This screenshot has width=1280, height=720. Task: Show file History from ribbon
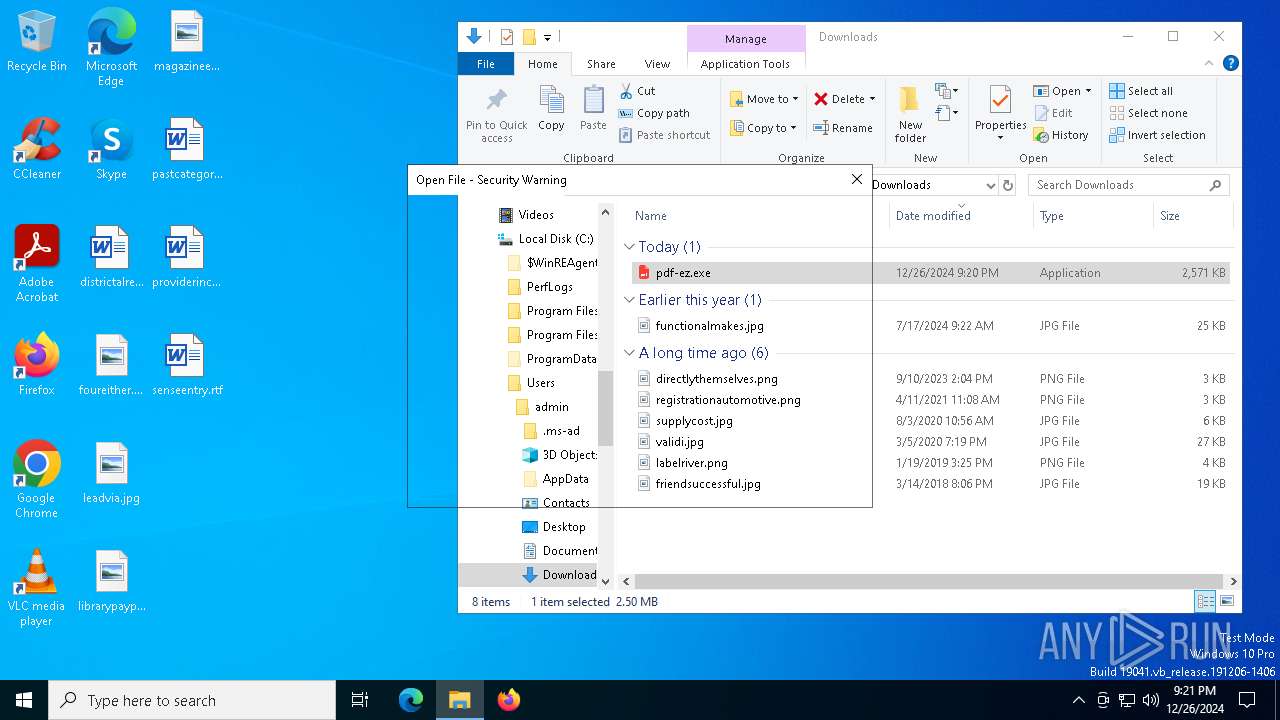1061,135
